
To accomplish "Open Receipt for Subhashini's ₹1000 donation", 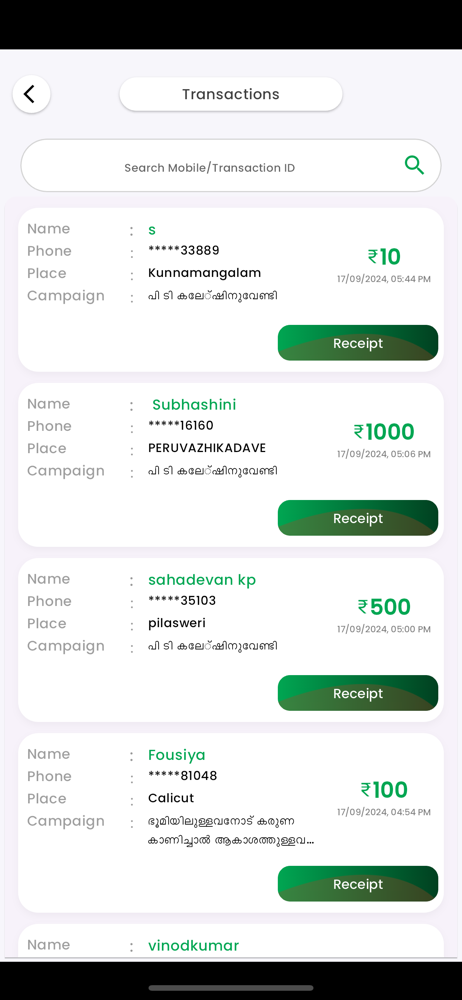I will coord(358,518).
